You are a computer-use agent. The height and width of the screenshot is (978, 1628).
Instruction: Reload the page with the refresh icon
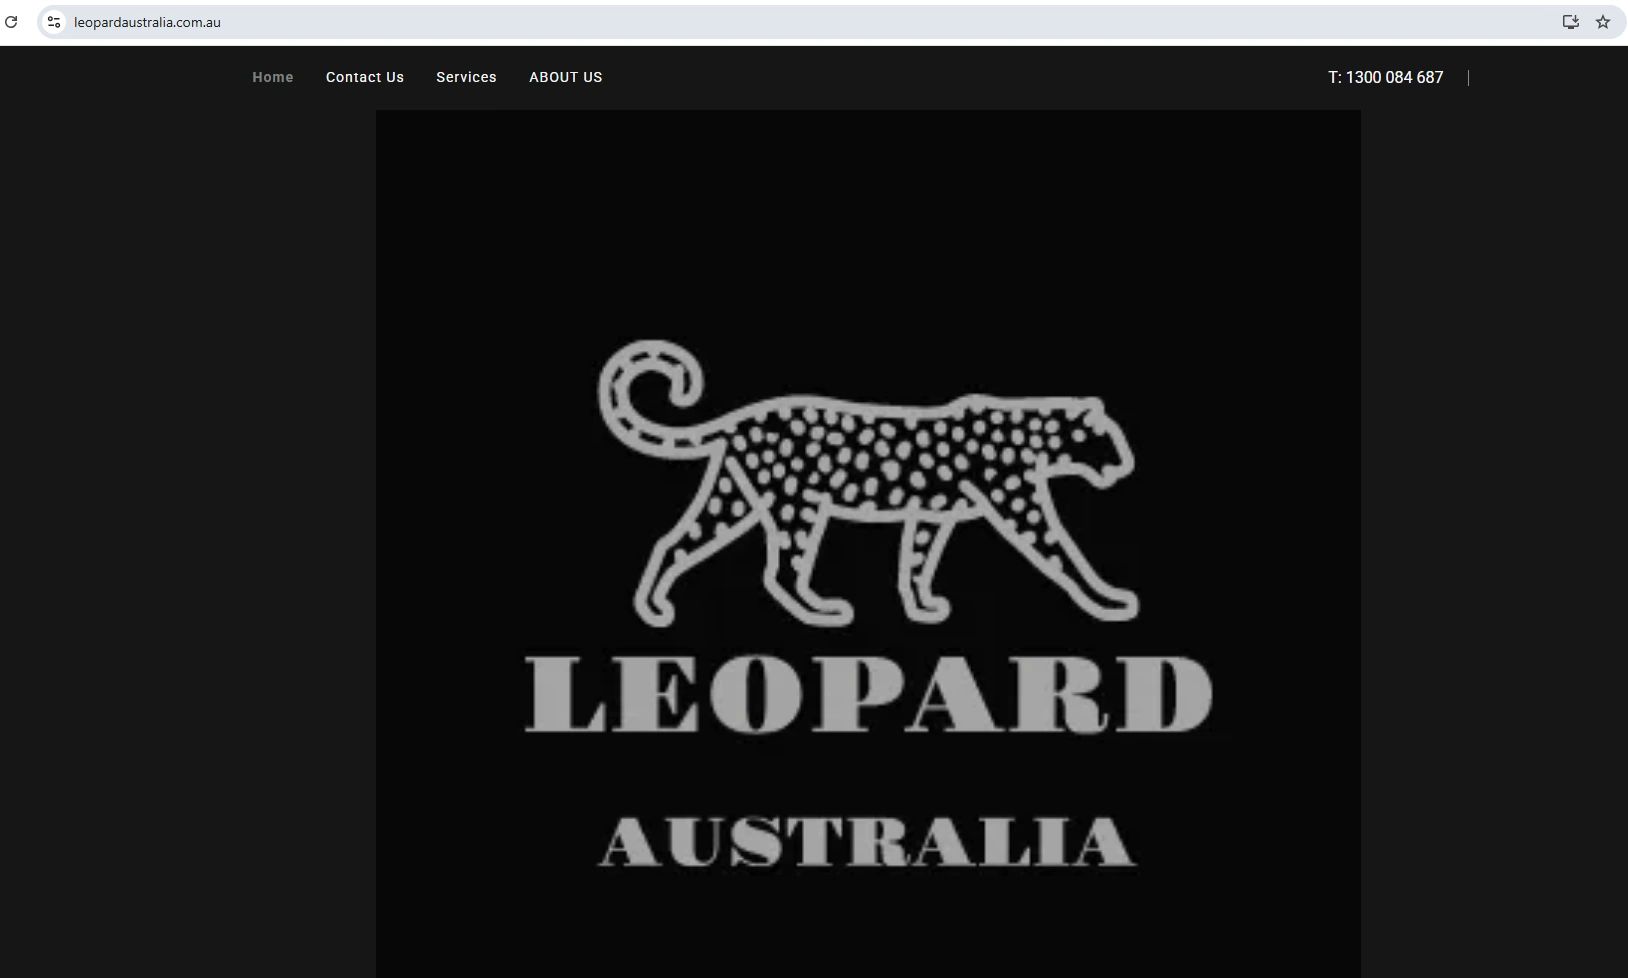pyautogui.click(x=11, y=21)
